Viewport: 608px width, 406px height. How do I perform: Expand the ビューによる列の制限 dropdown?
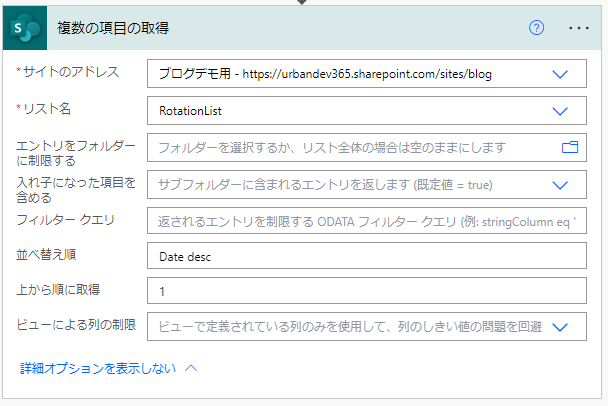pyautogui.click(x=560, y=327)
